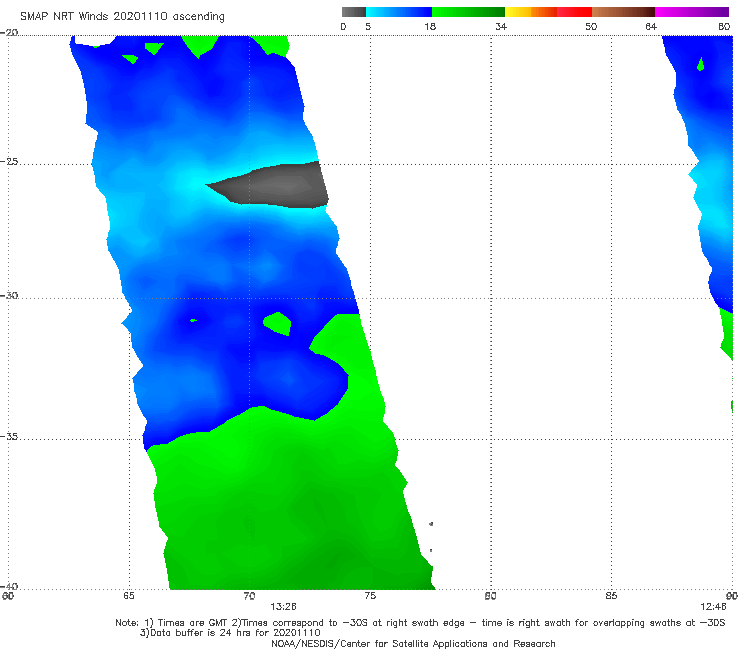Click the note '3)Data buffer is 24 hrs'
The height and width of the screenshot is (650, 740).
click(230, 633)
